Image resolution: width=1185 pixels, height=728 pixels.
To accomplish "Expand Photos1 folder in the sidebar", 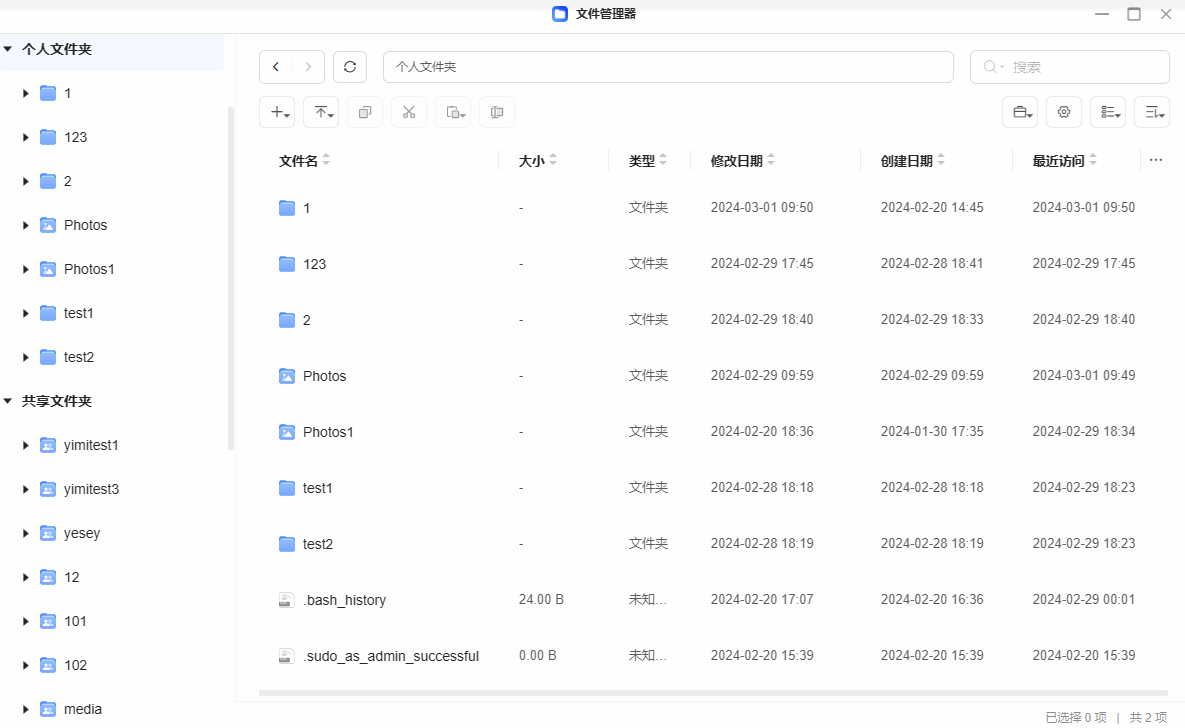I will coord(26,269).
